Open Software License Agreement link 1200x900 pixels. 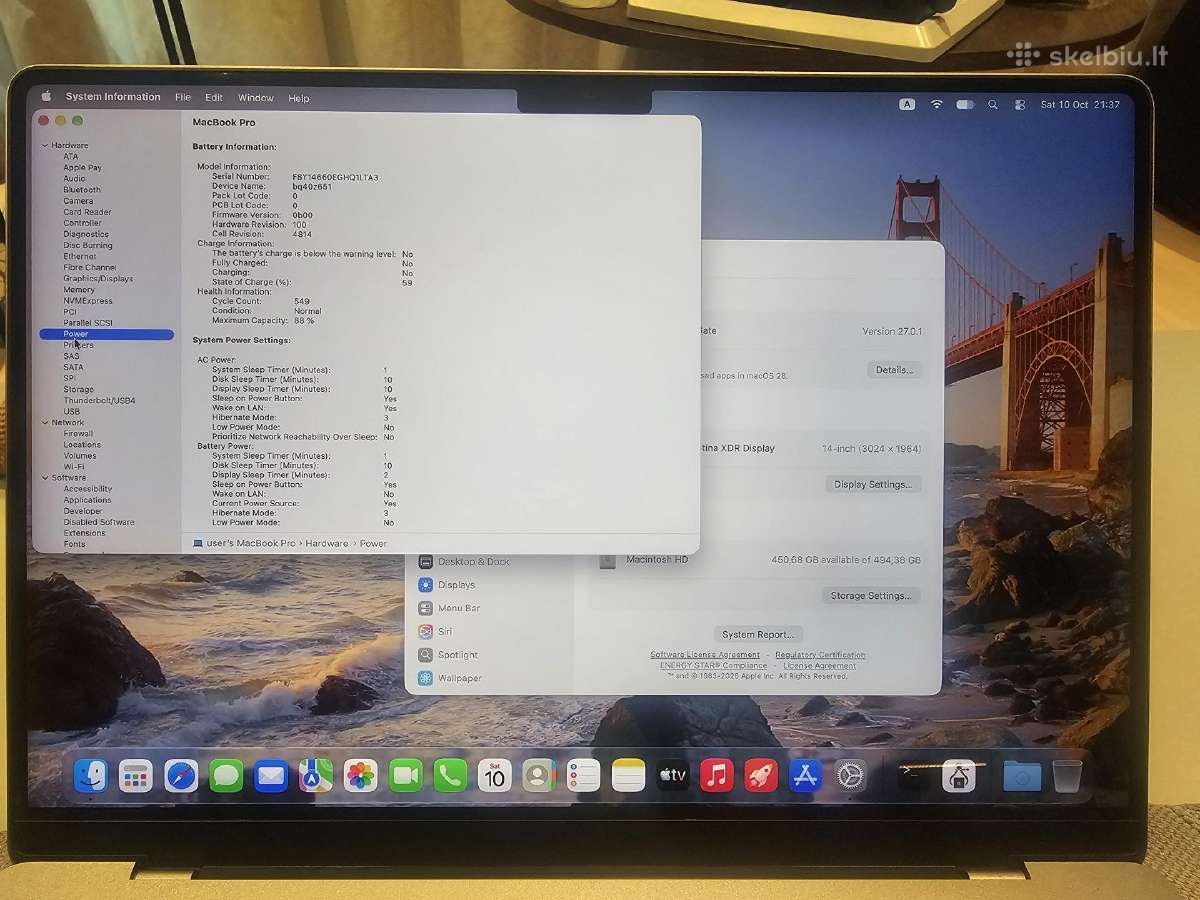pos(705,655)
